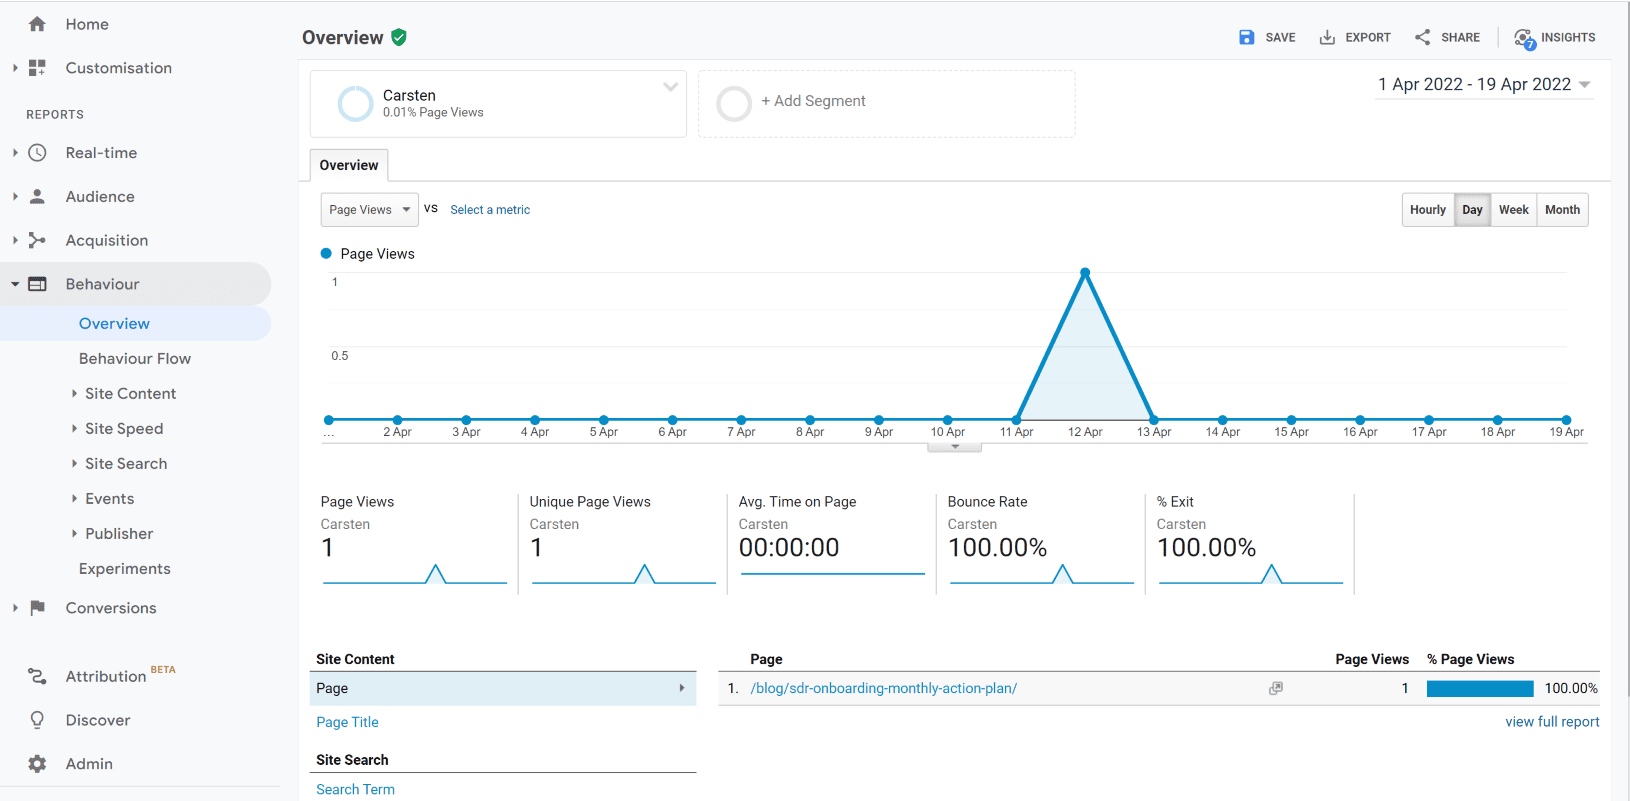Screen dimensions: 1630x801
Task: Open page link in new window icon
Action: pos(1276,689)
